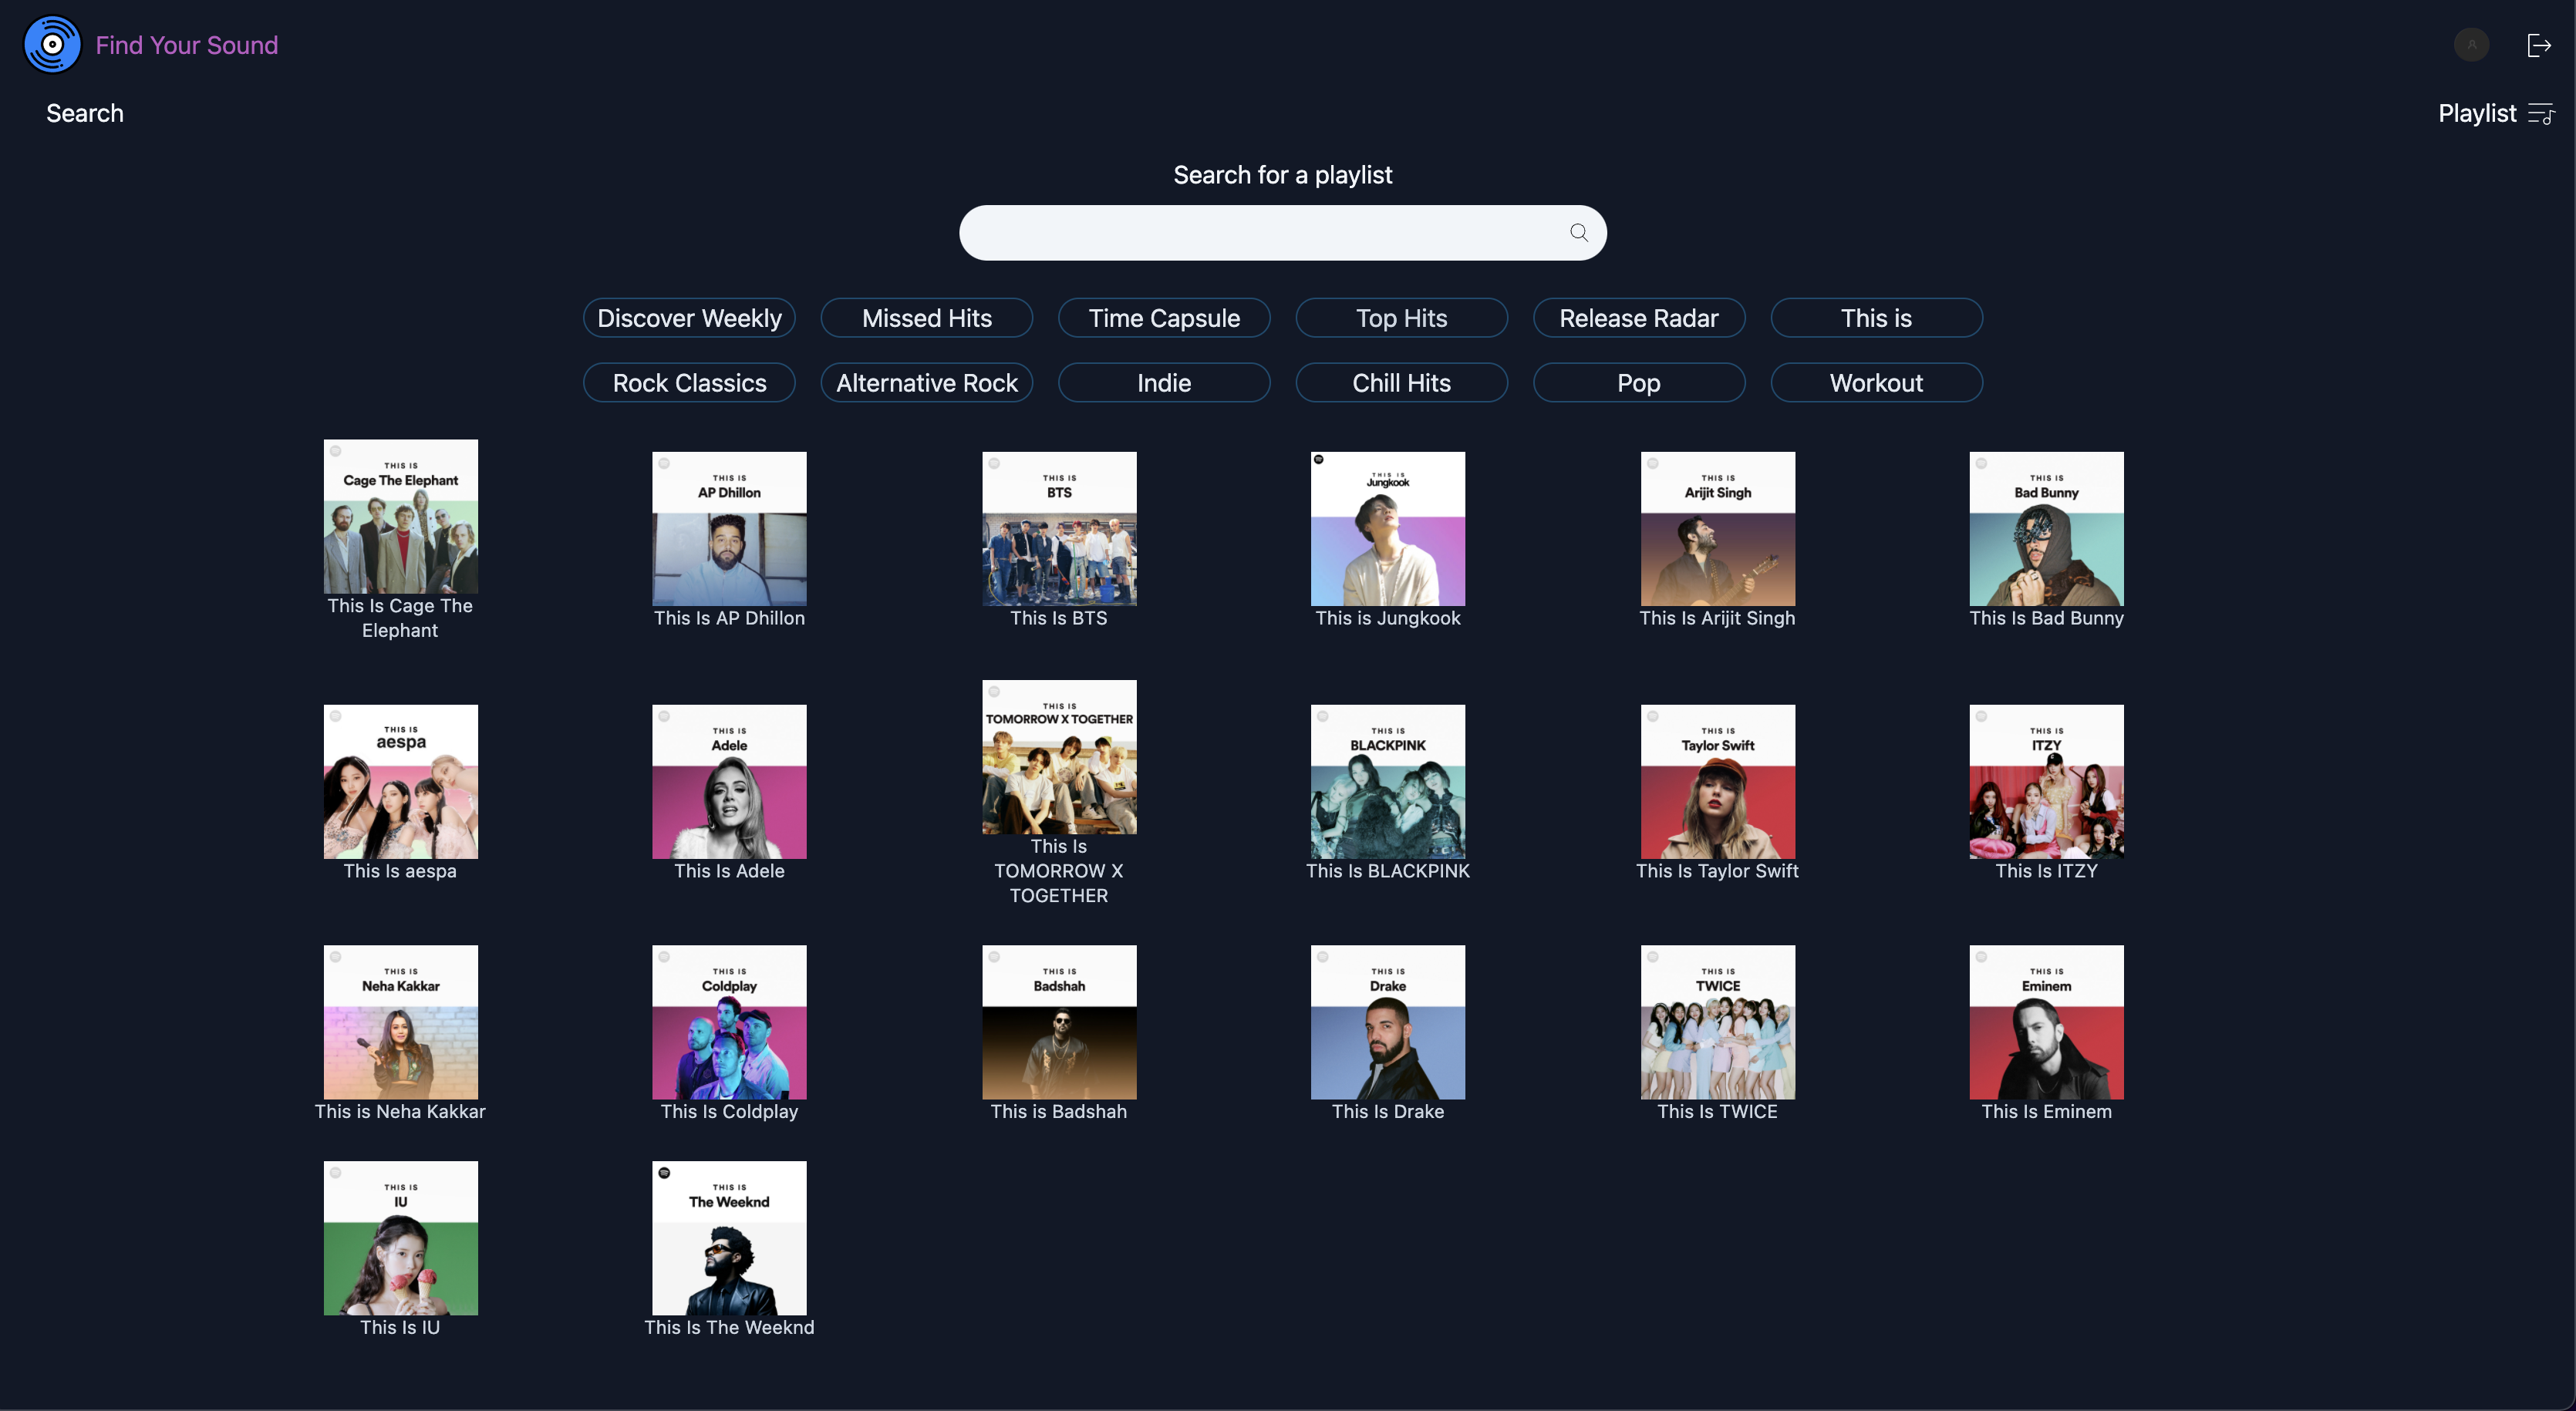The image size is (2576, 1411).
Task: Go to the Search menu item
Action: point(85,113)
